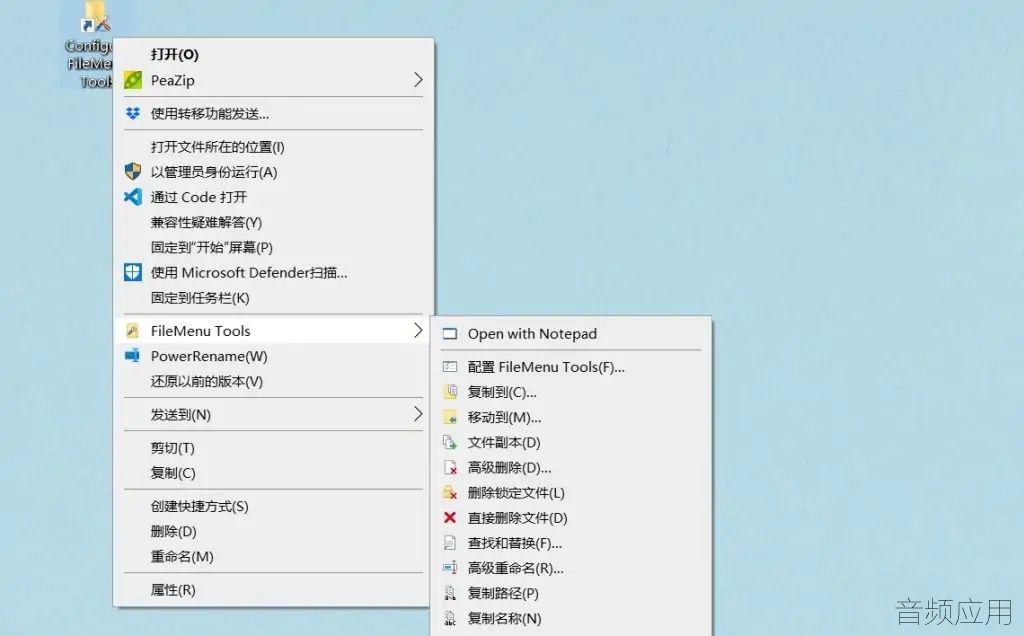The height and width of the screenshot is (636, 1024).
Task: Click the 复制到 folder icon
Action: click(450, 392)
